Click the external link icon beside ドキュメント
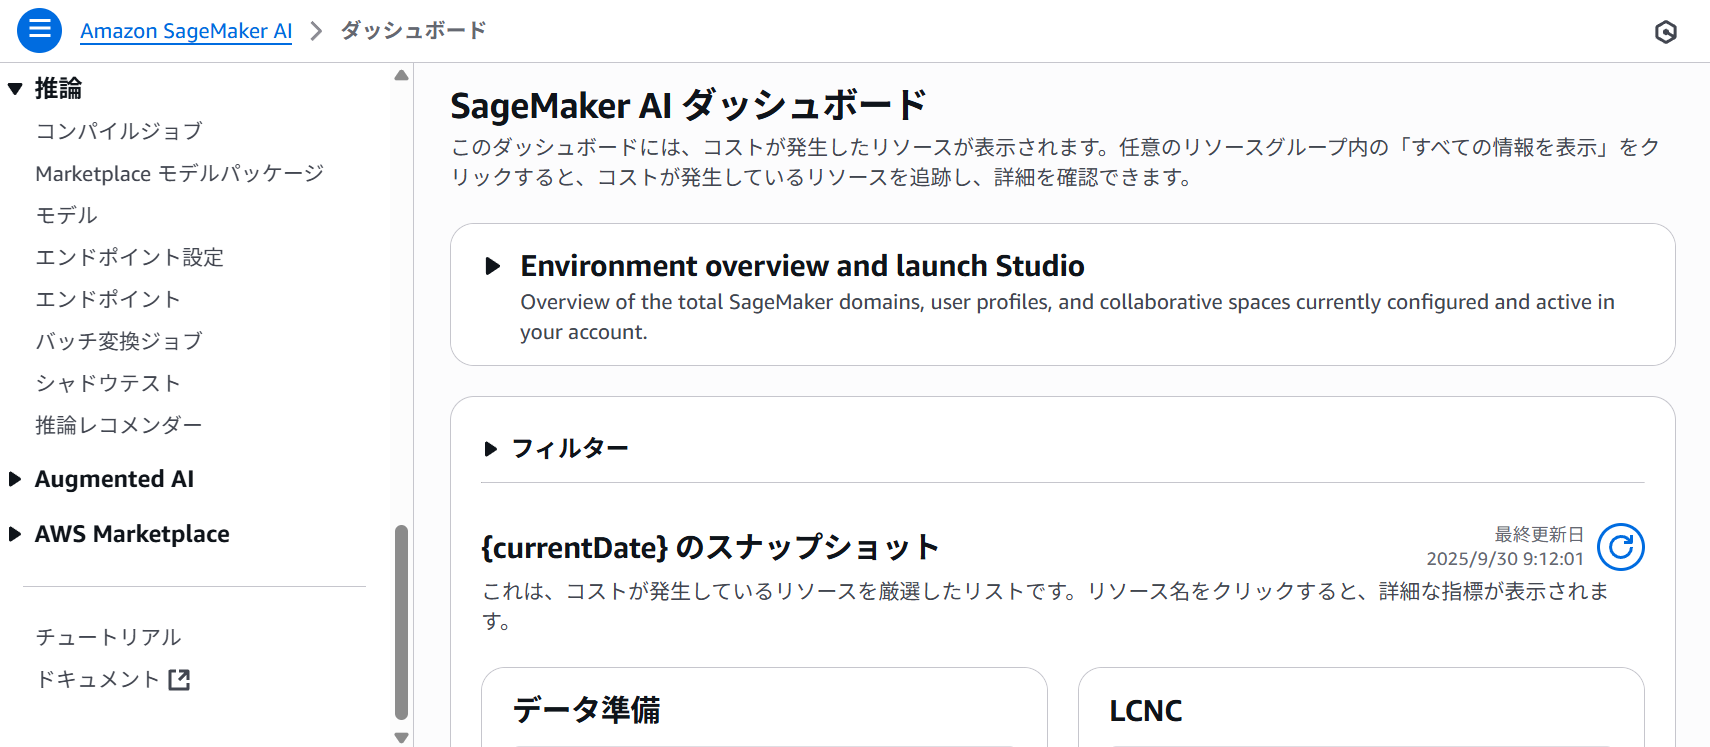Image resolution: width=1710 pixels, height=747 pixels. click(x=180, y=679)
